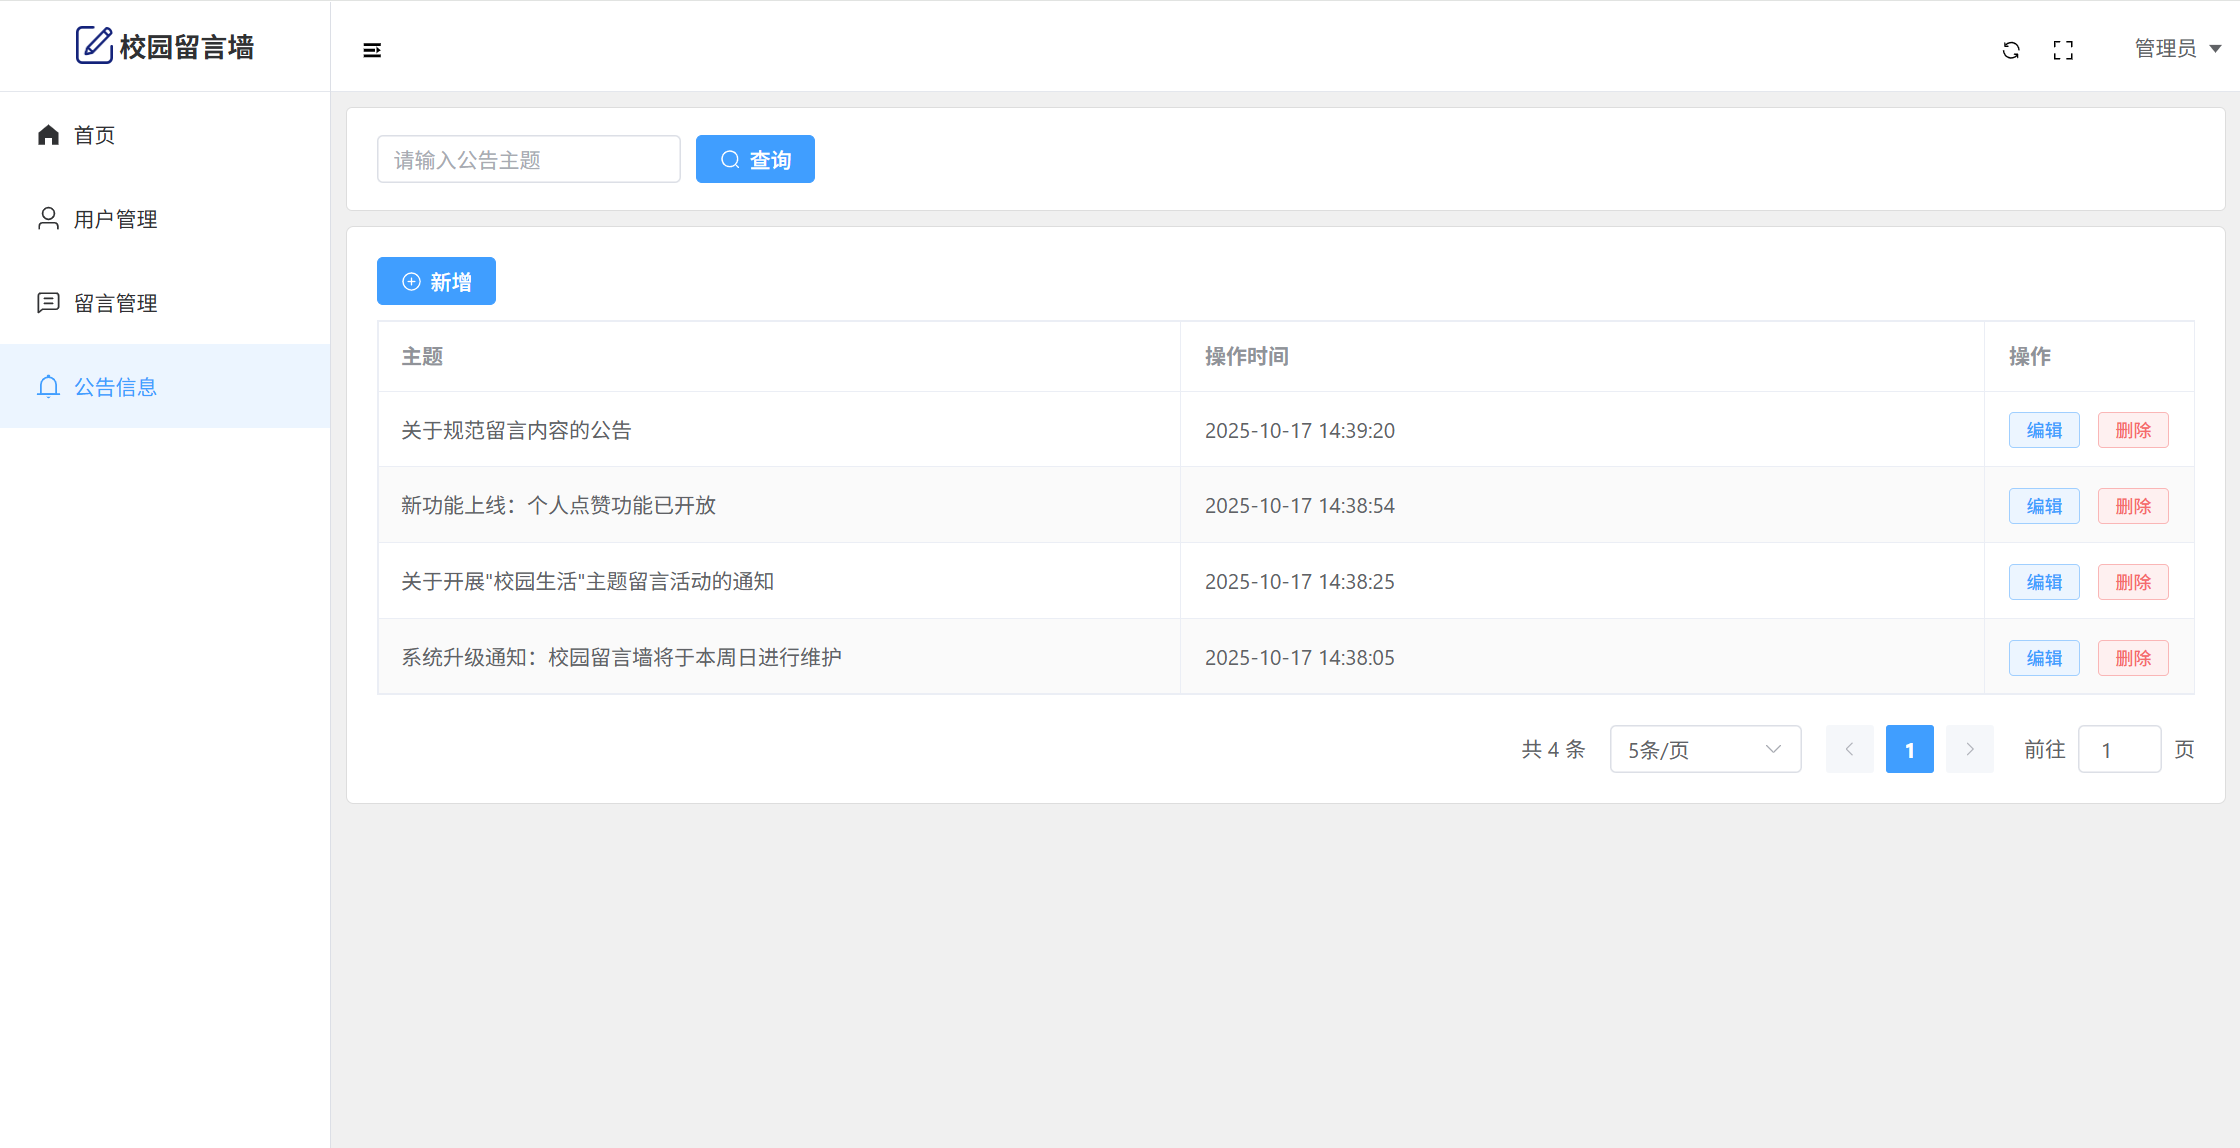Open the 5条/页 page size dropdown

point(1705,749)
